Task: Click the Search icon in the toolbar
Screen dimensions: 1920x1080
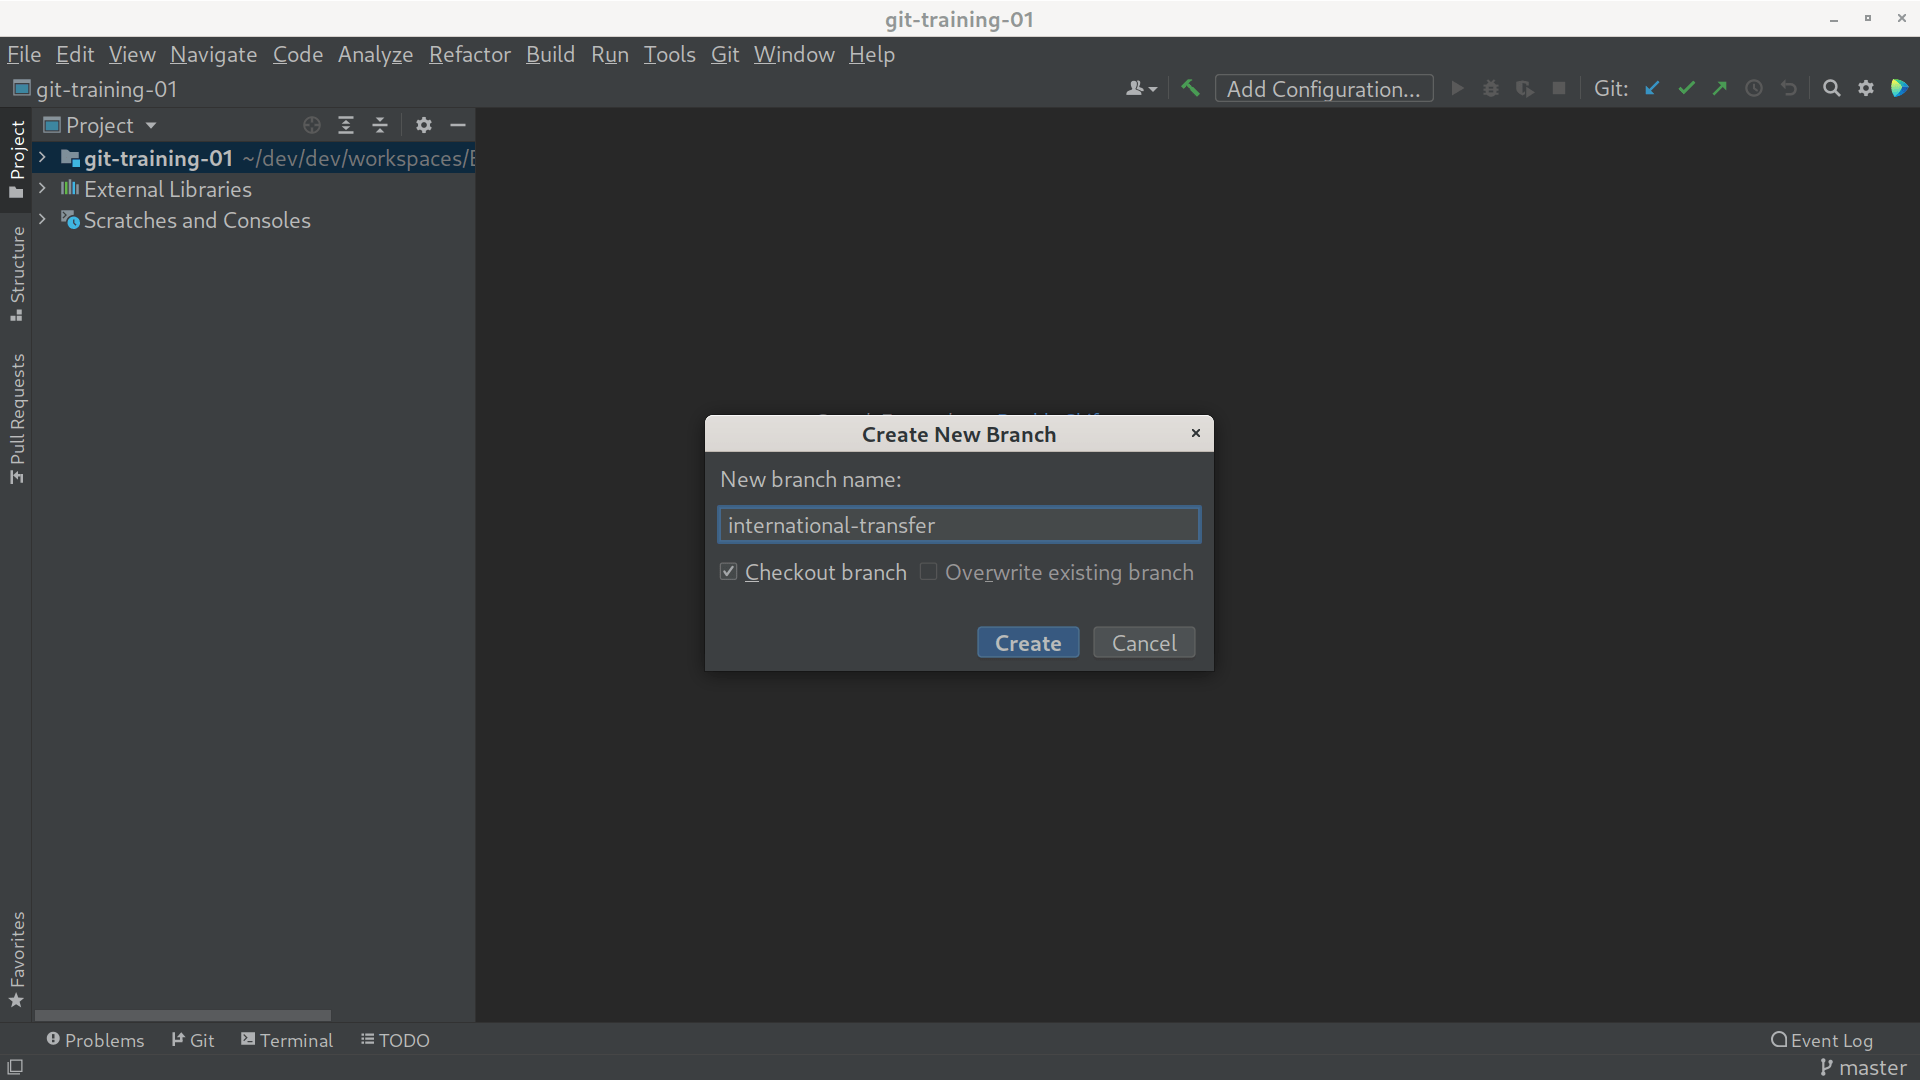Action: click(x=1833, y=88)
